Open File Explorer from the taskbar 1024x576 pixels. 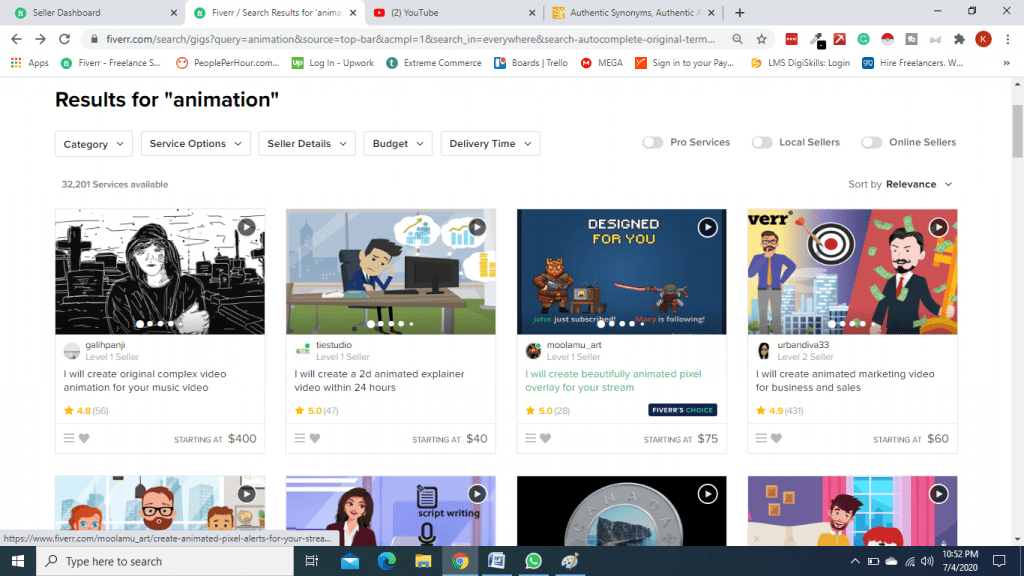tap(423, 561)
